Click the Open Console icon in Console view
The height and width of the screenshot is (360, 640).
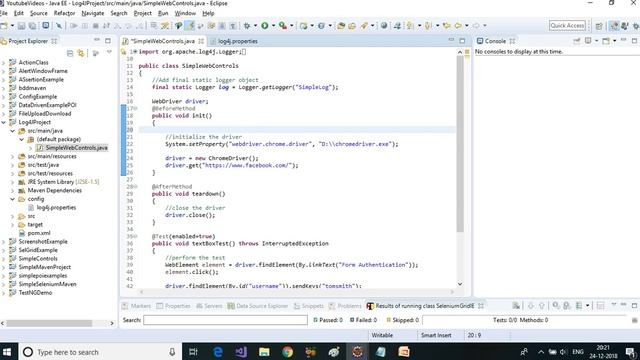(606, 41)
